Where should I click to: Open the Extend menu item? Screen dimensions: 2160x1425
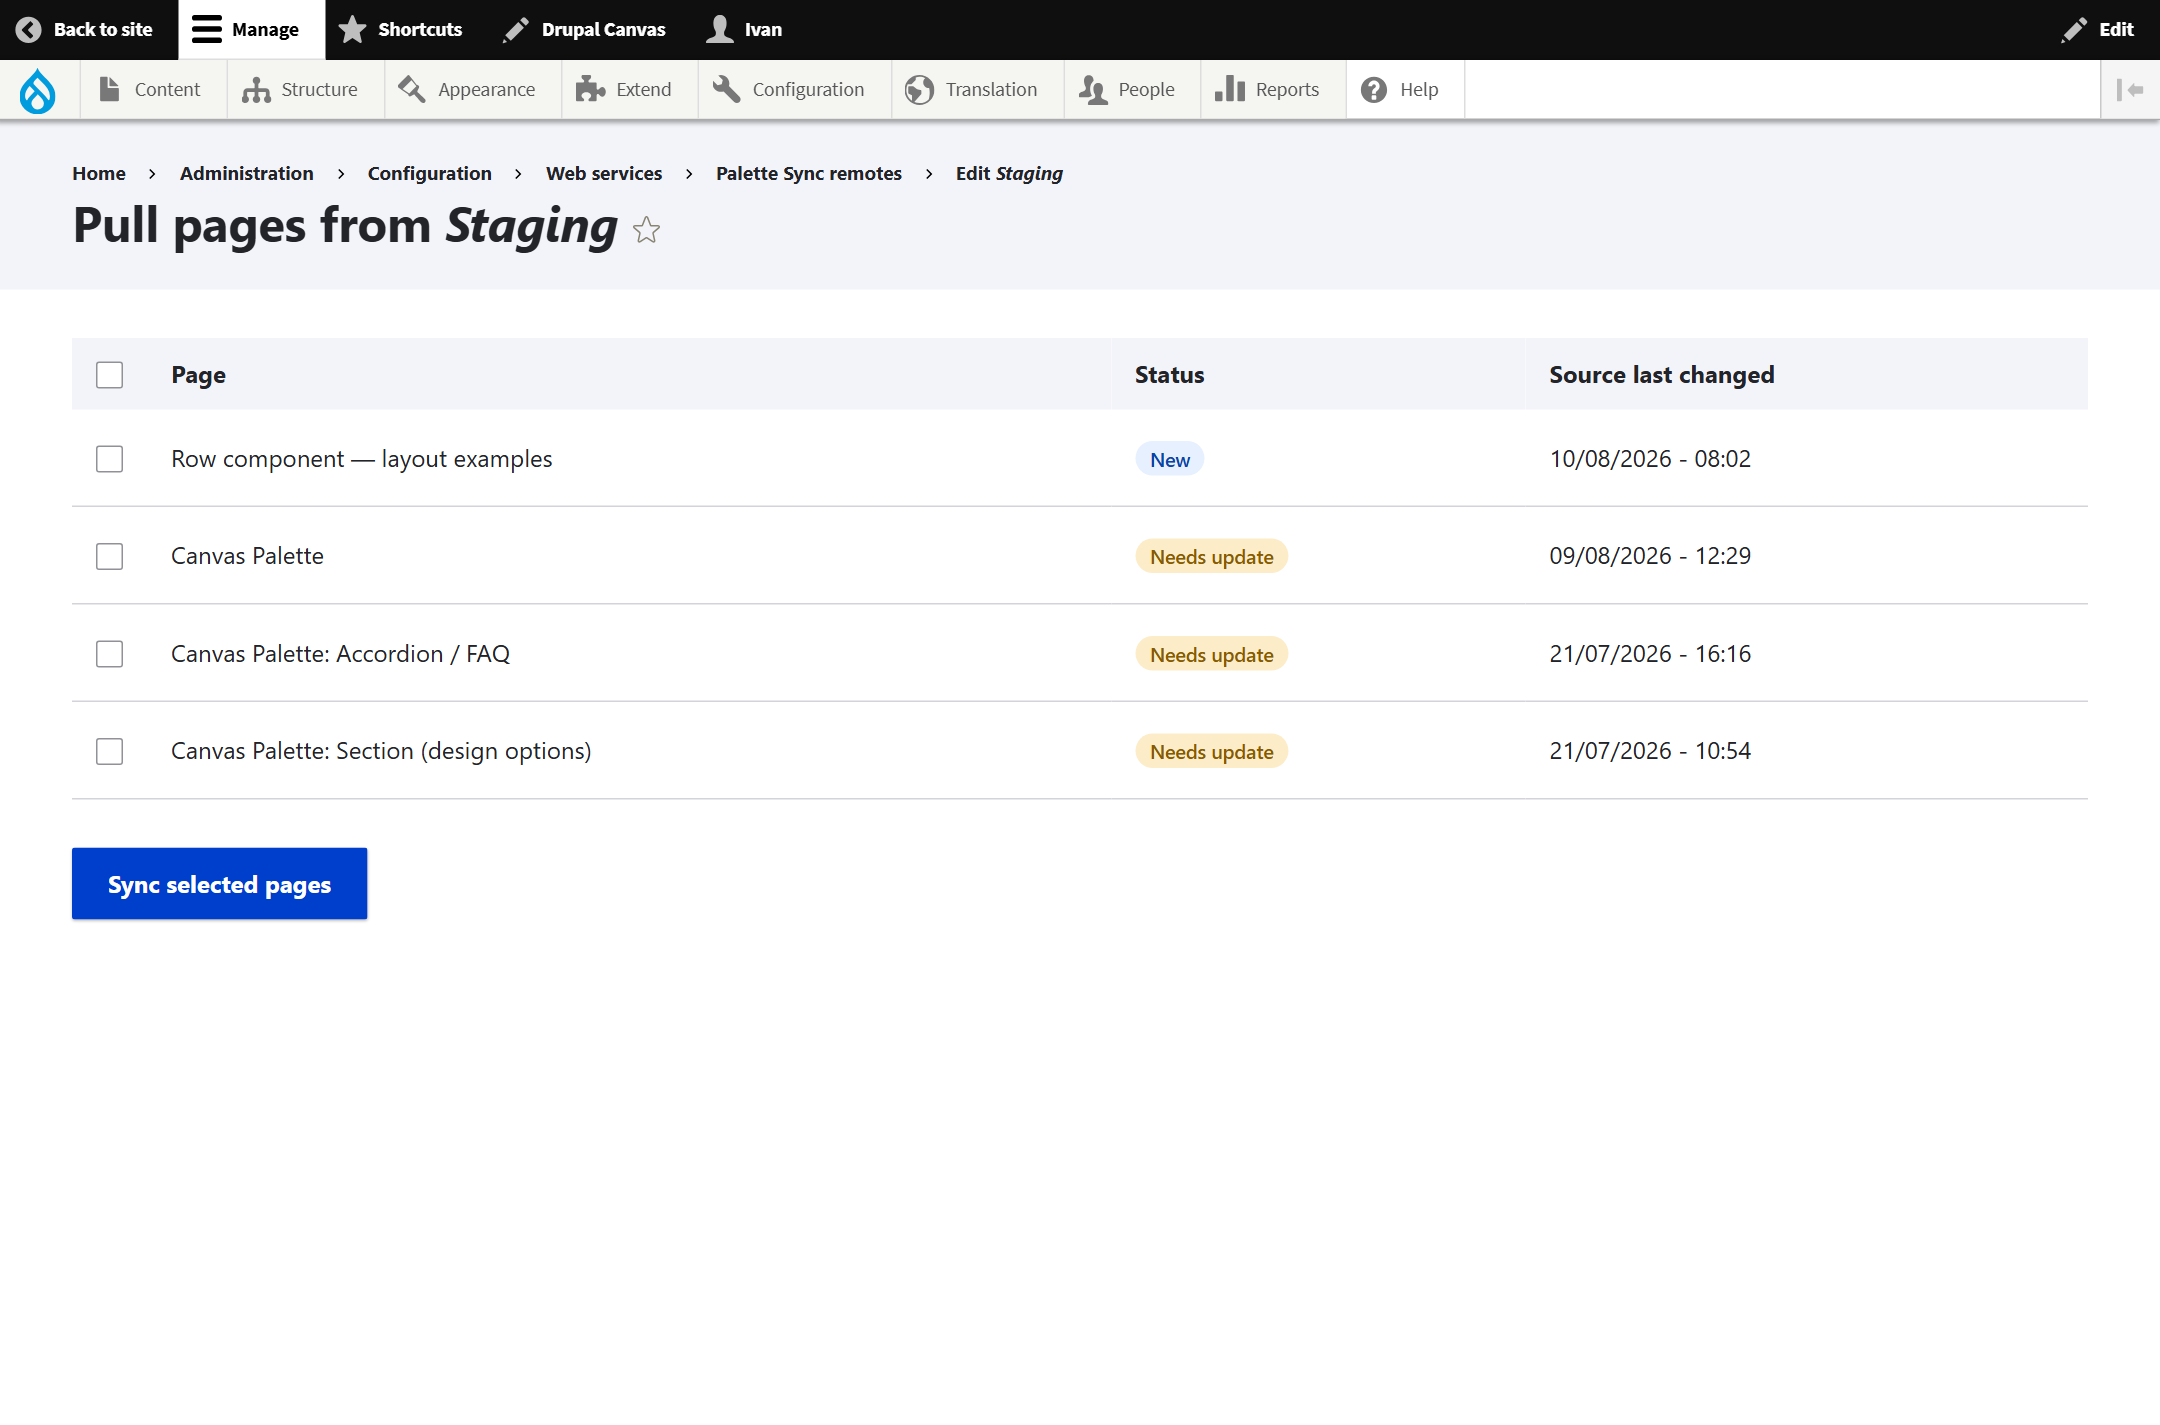click(630, 90)
